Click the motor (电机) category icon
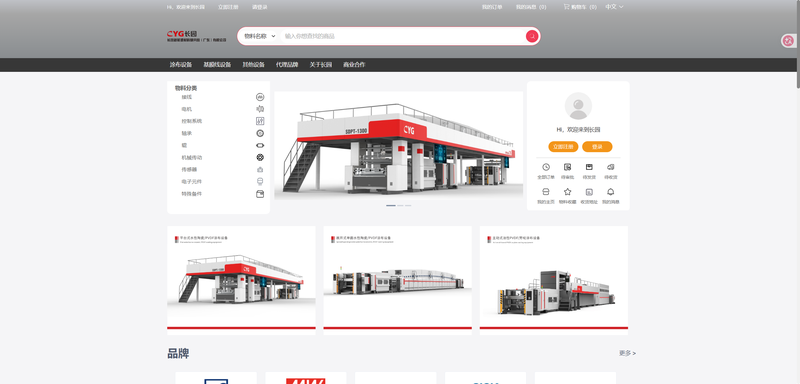 coord(260,109)
